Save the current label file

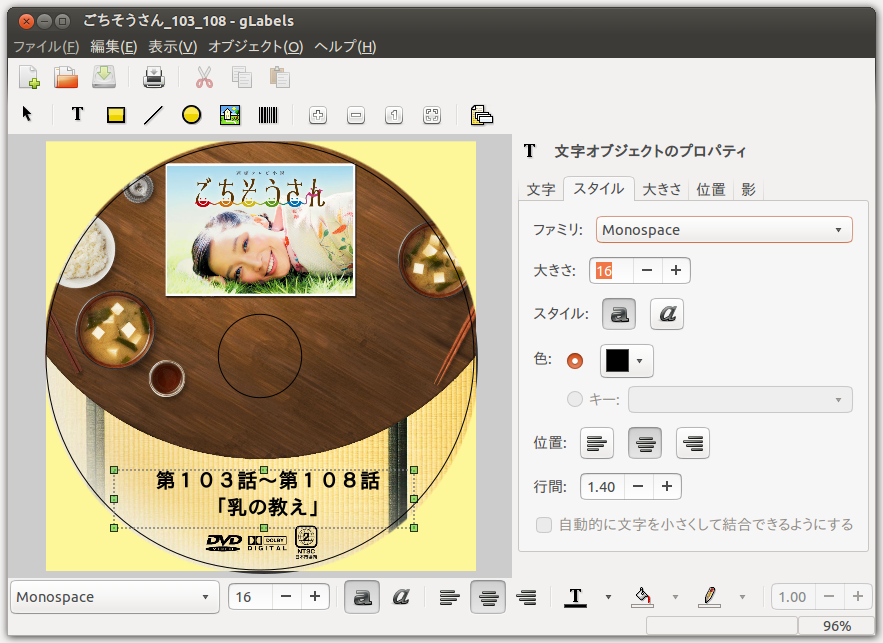click(x=104, y=77)
